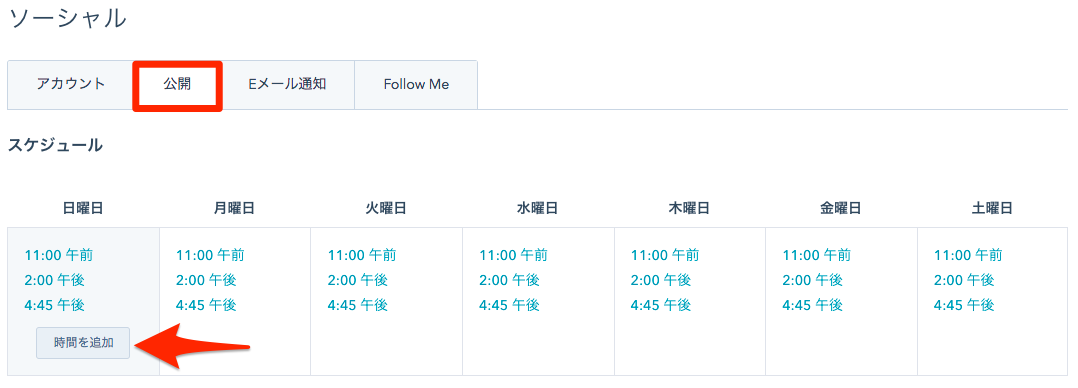The image size is (1078, 388).
Task: Select Sunday's 2:00 午後 time link
Action: pyautogui.click(x=55, y=280)
